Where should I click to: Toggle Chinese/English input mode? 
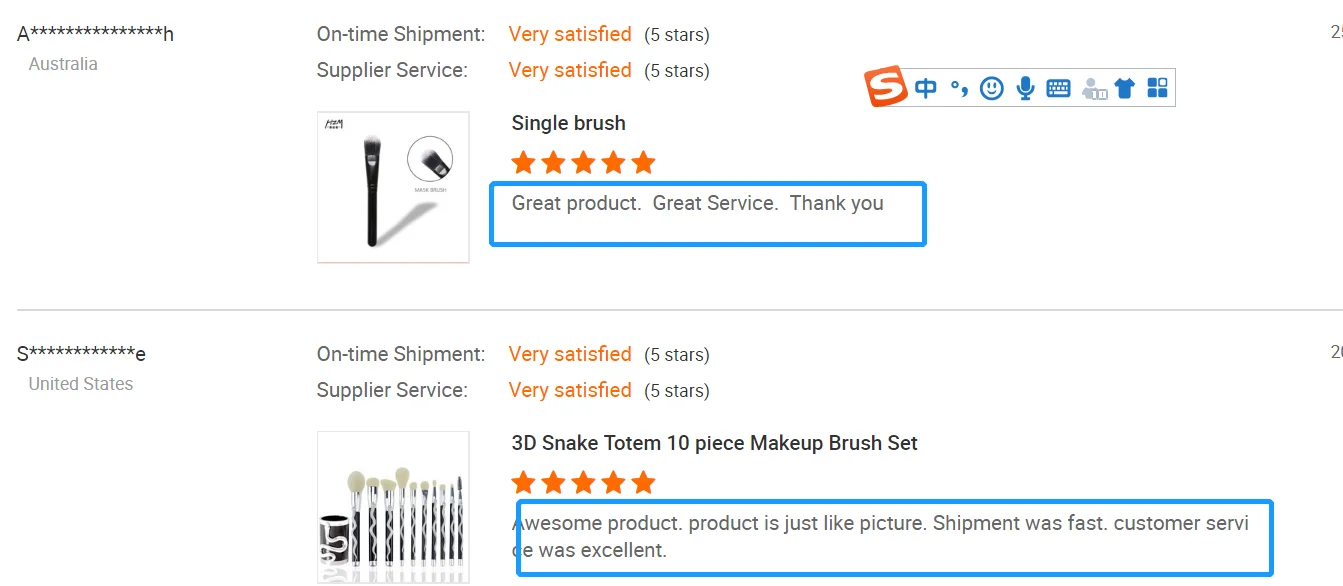point(926,88)
